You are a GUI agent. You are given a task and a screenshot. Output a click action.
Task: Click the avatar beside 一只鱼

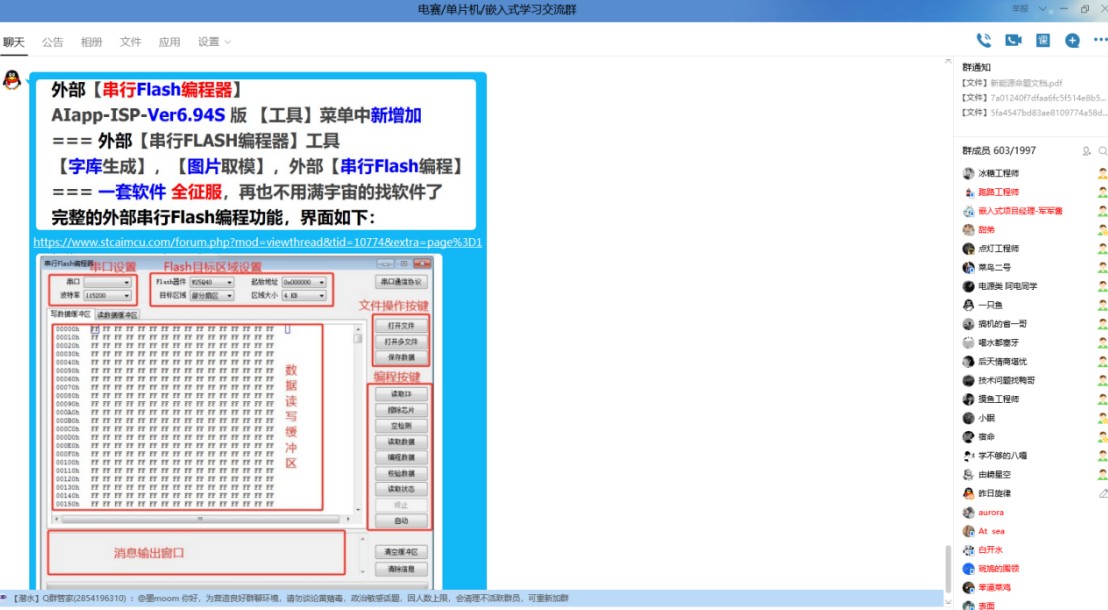coord(969,305)
